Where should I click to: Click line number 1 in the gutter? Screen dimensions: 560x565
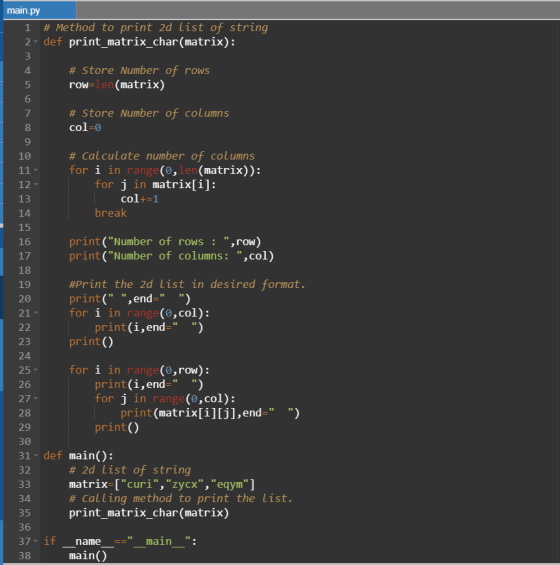[x=27, y=28]
